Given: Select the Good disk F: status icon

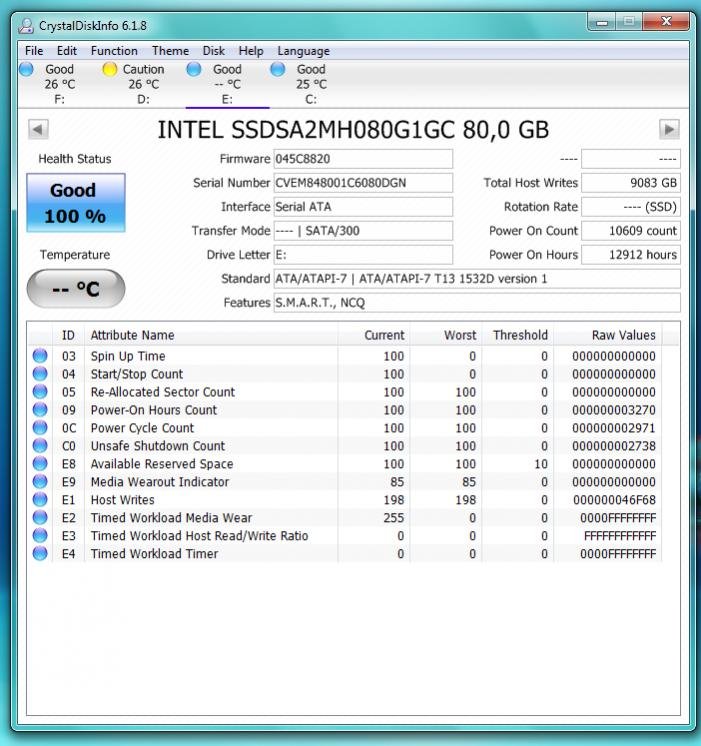Looking at the screenshot, I should [x=26, y=69].
